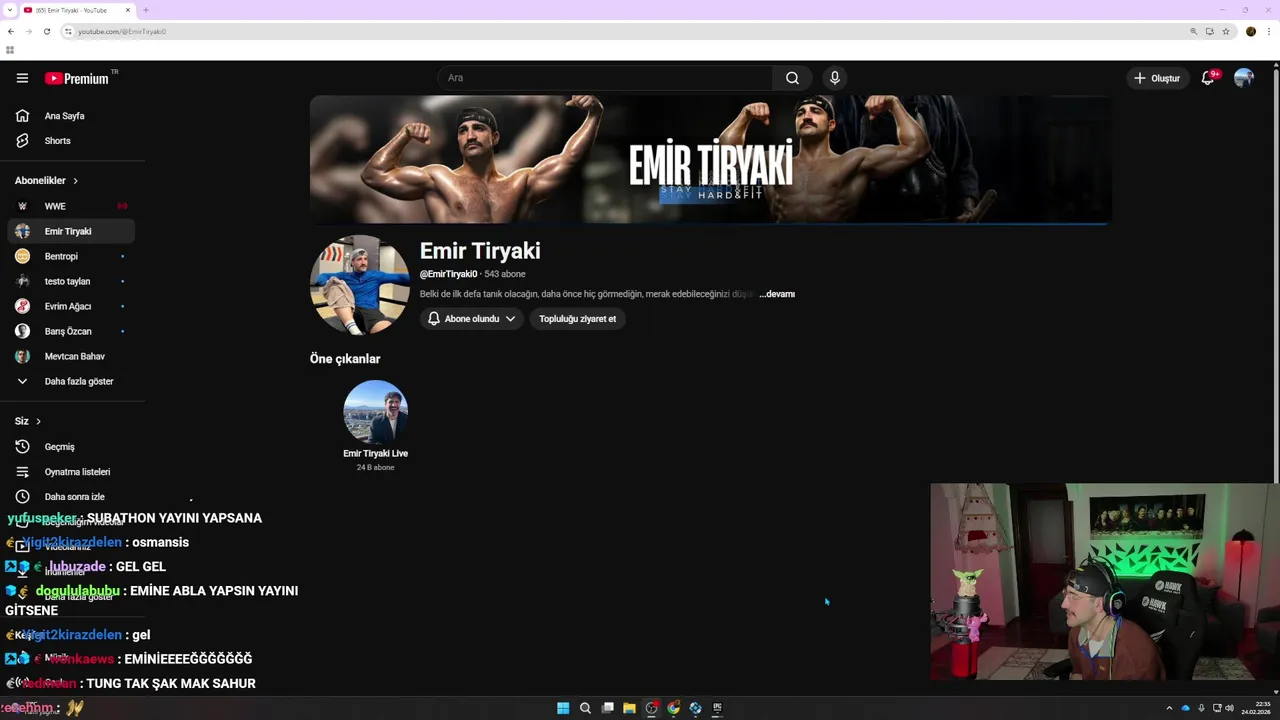Open Geçmiş watch history
1280x720 pixels.
70,447
